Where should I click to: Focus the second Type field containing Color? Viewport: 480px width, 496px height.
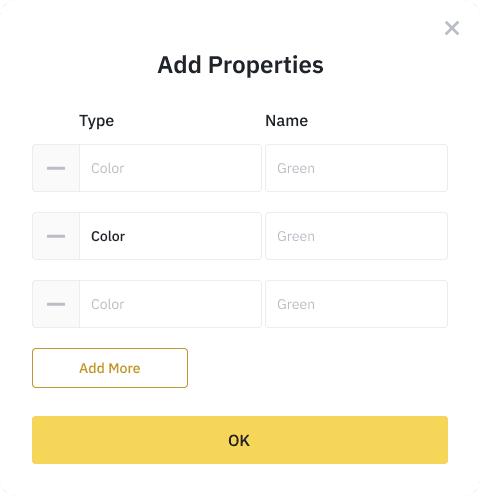(x=170, y=236)
